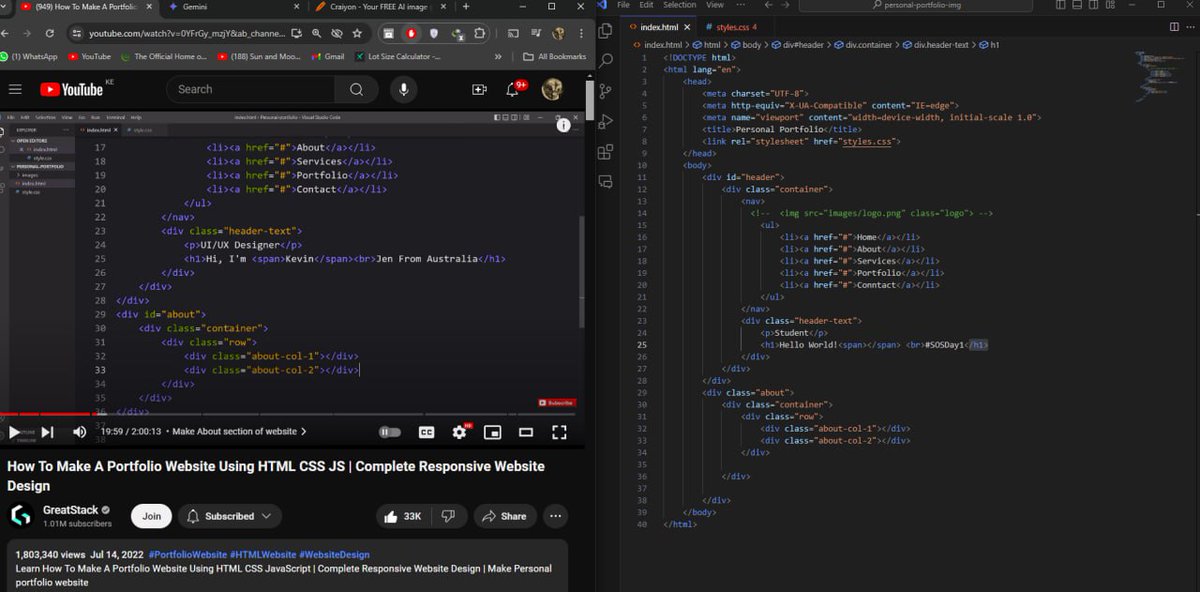Open YouTube notifications bell
The image size is (1200, 592).
(513, 90)
